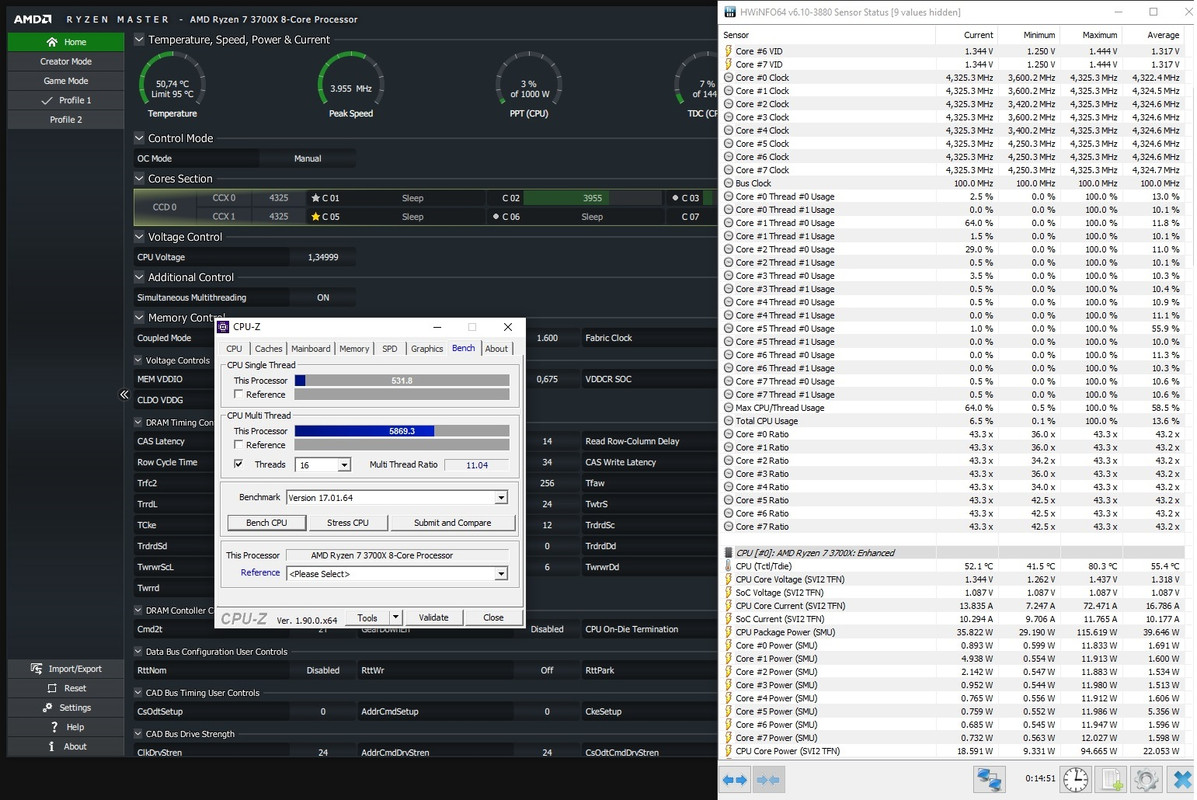Viewport: 1197px width, 800px height.
Task: Click the multi thread score bar 5869.3
Action: 402,431
